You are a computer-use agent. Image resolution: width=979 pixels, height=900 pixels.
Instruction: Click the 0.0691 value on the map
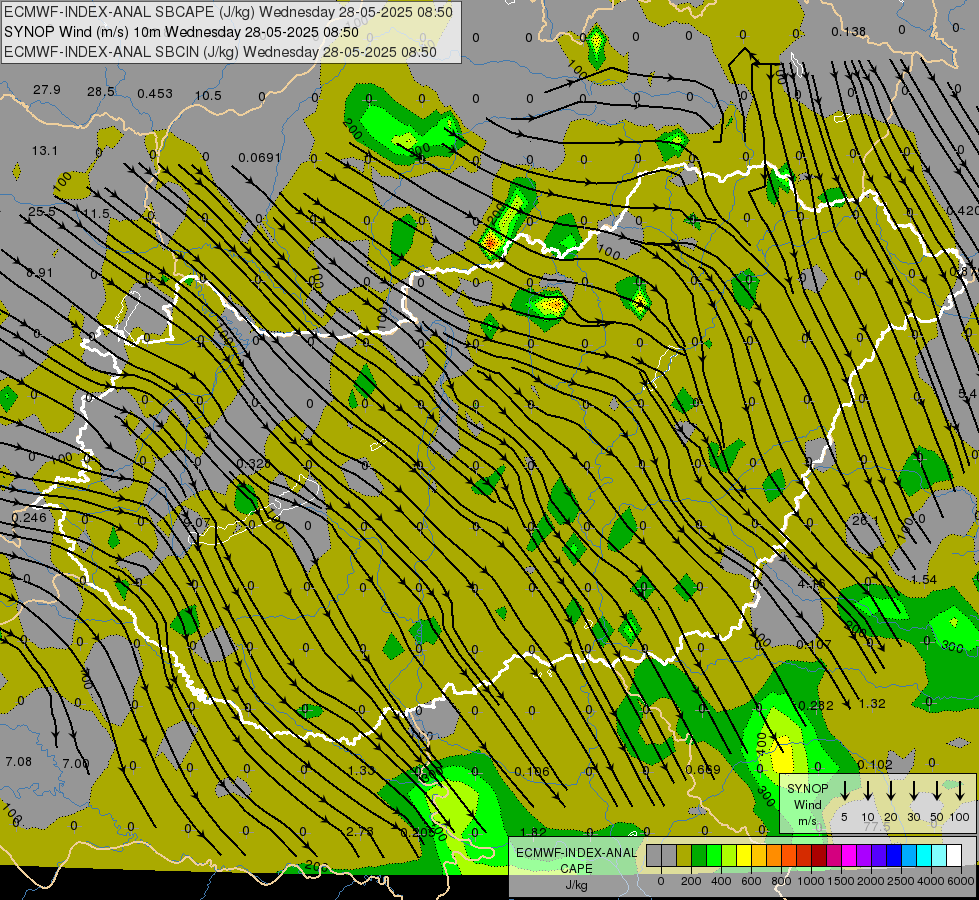pyautogui.click(x=260, y=158)
